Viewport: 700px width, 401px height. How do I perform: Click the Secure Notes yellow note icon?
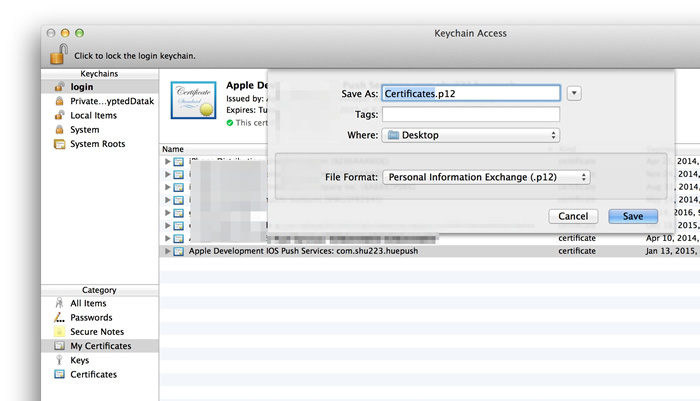coord(59,332)
